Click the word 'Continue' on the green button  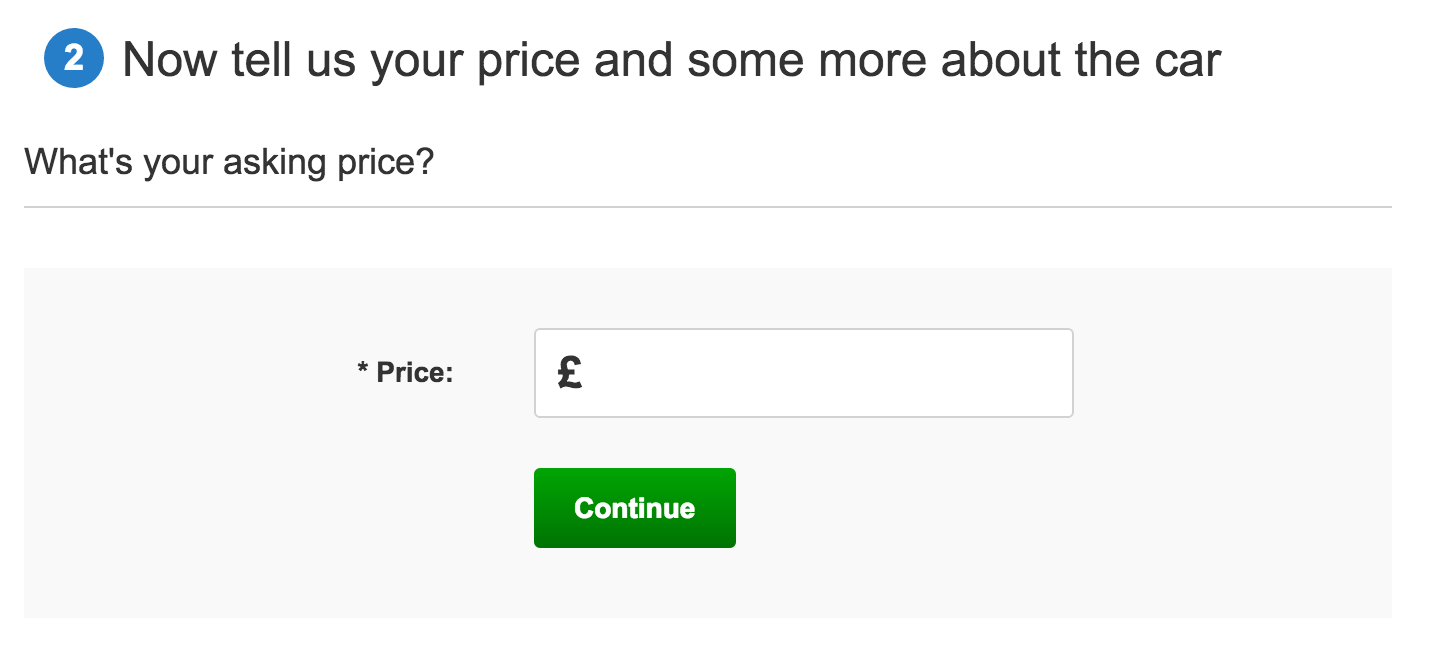[x=635, y=508]
